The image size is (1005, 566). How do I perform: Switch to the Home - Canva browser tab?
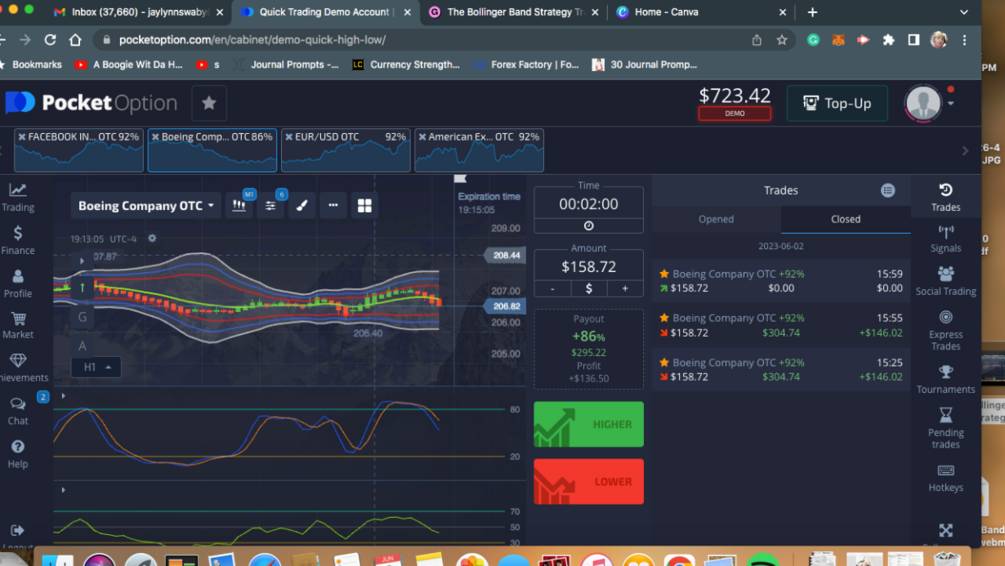[x=701, y=12]
